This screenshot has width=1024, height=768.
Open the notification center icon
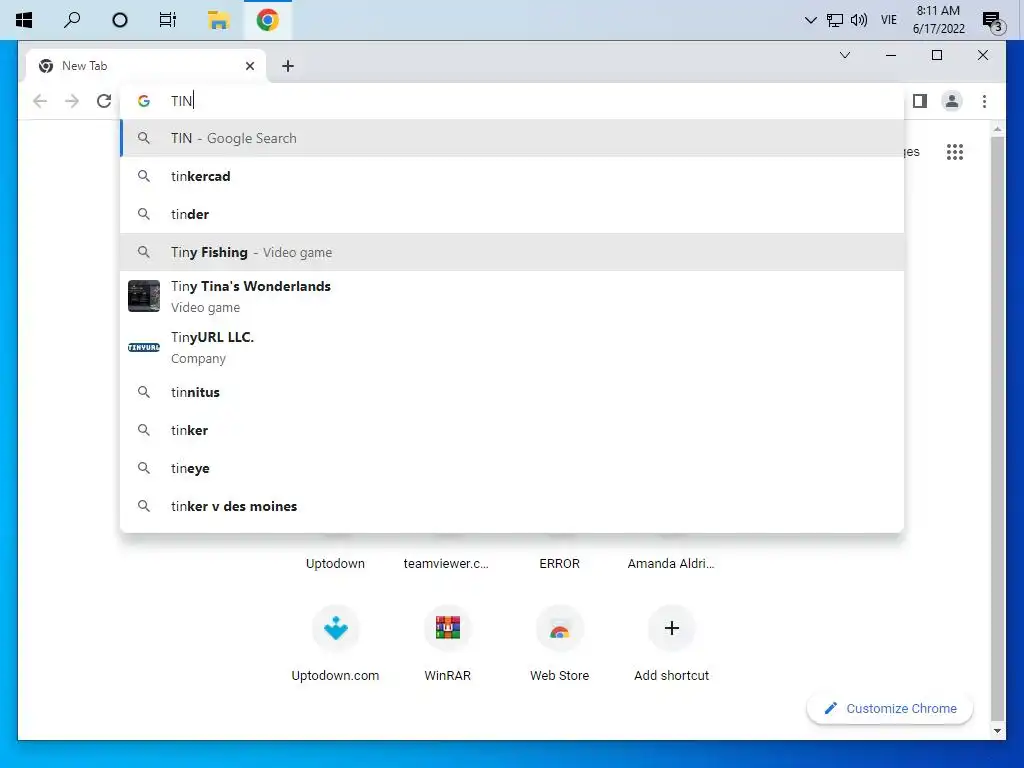pyautogui.click(x=992, y=22)
